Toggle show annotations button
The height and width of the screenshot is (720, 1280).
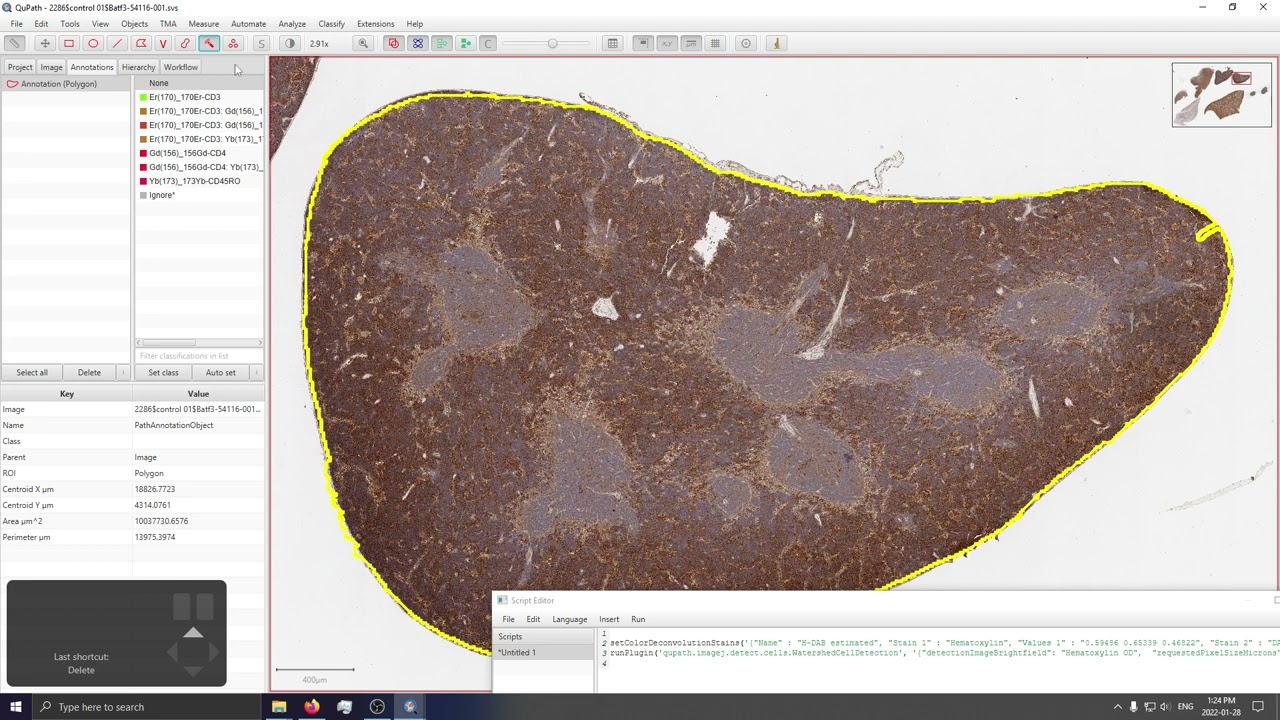(x=393, y=43)
